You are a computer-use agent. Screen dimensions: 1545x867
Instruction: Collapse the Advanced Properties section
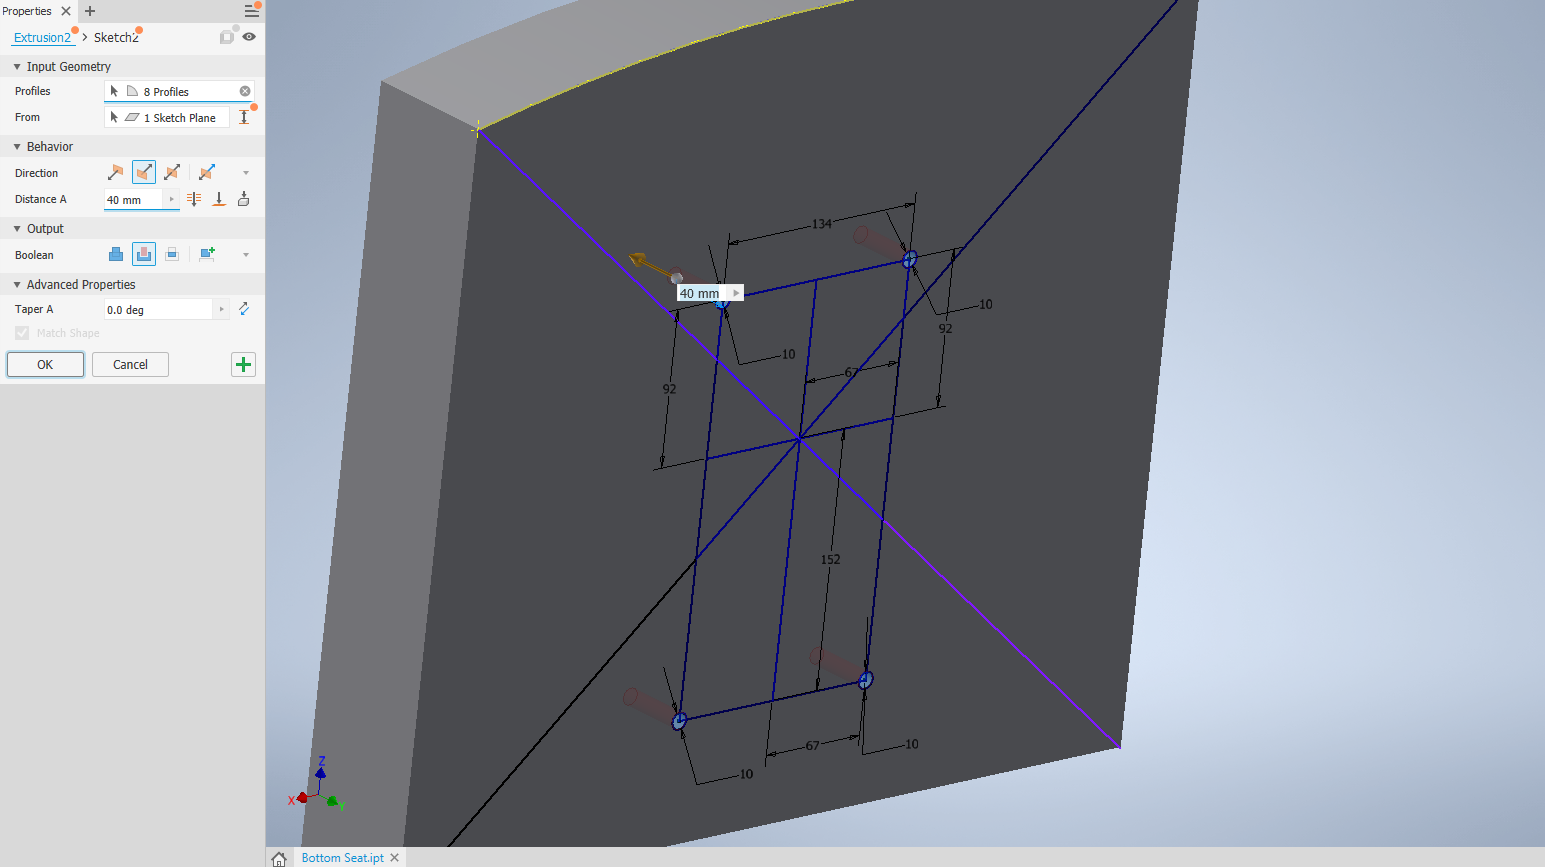coord(19,284)
